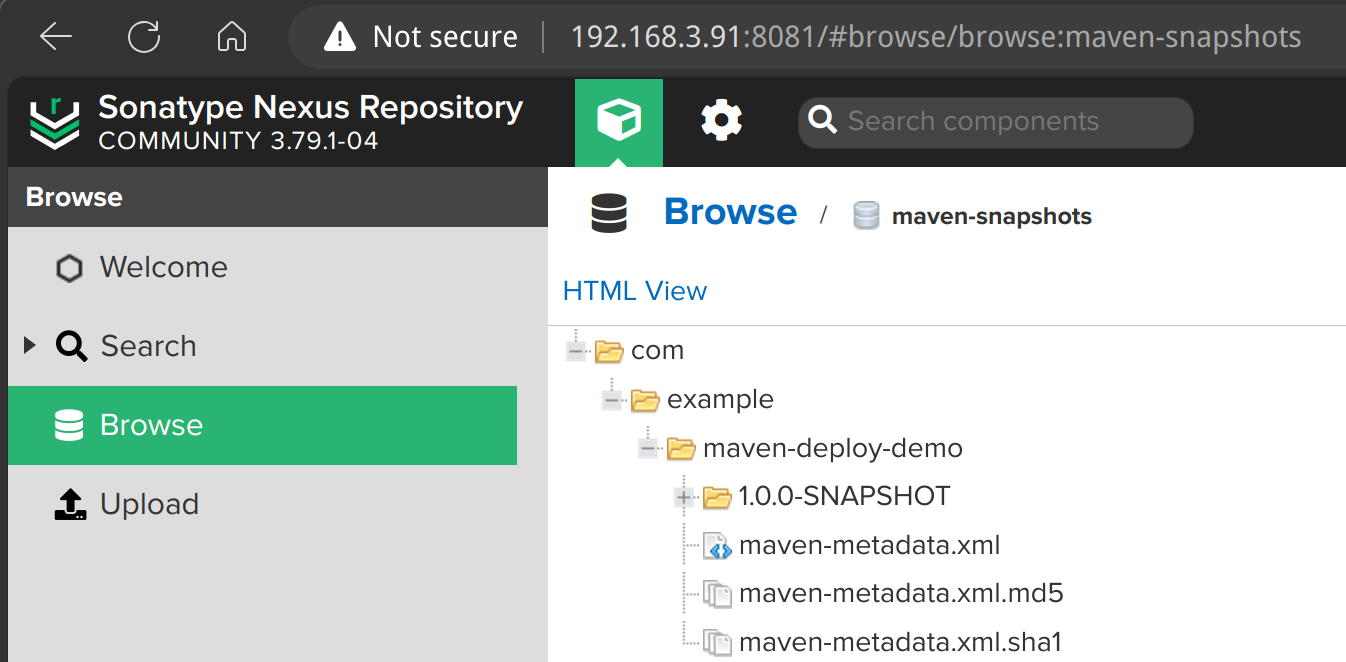This screenshot has width=1346, height=662.
Task: Click the maven-deploy-demo folder icon
Action: pos(681,449)
